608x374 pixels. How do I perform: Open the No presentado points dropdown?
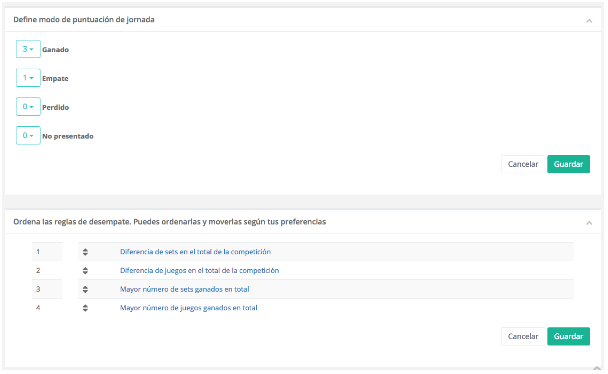[28, 136]
